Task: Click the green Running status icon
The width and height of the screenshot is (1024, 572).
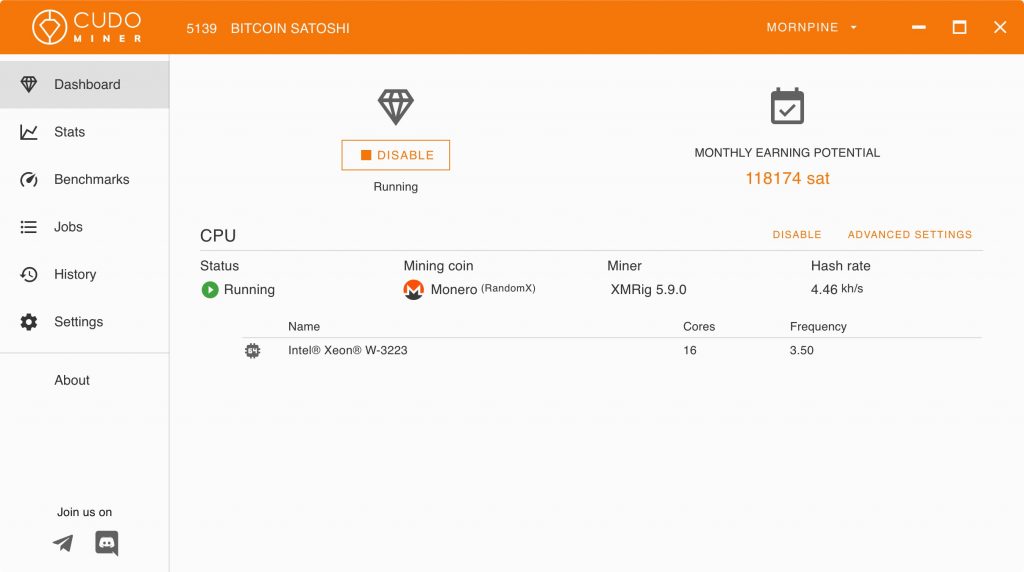Action: click(210, 290)
